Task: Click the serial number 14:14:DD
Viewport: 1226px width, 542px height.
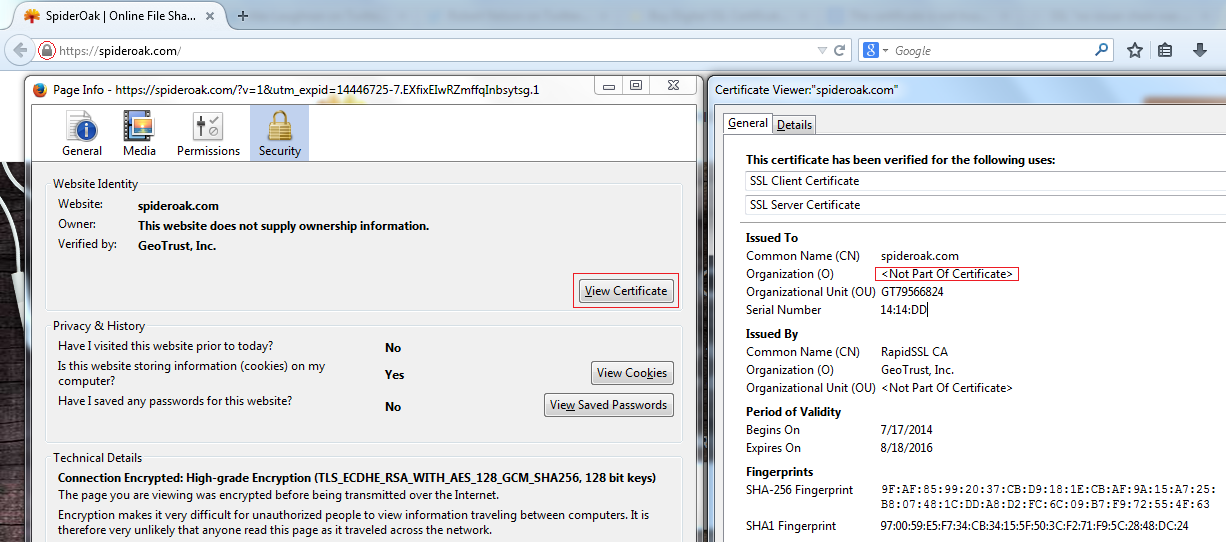Action: pos(904,310)
